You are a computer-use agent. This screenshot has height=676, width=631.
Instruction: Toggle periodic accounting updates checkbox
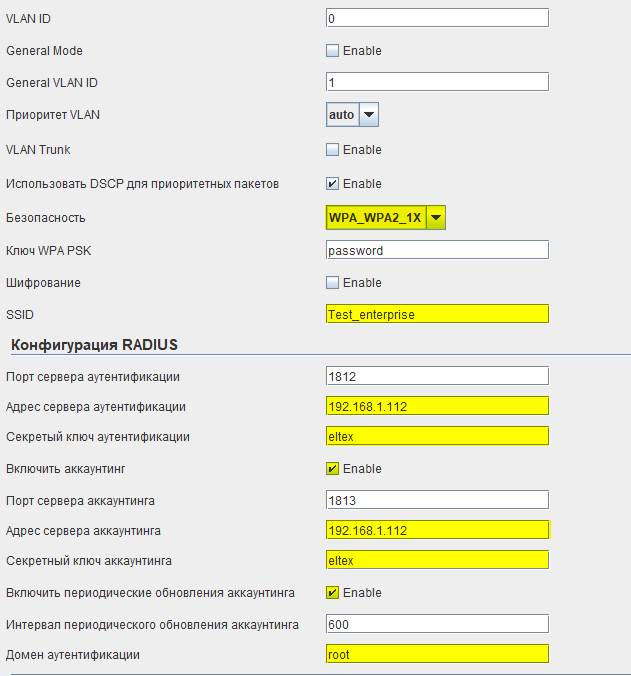click(x=332, y=593)
